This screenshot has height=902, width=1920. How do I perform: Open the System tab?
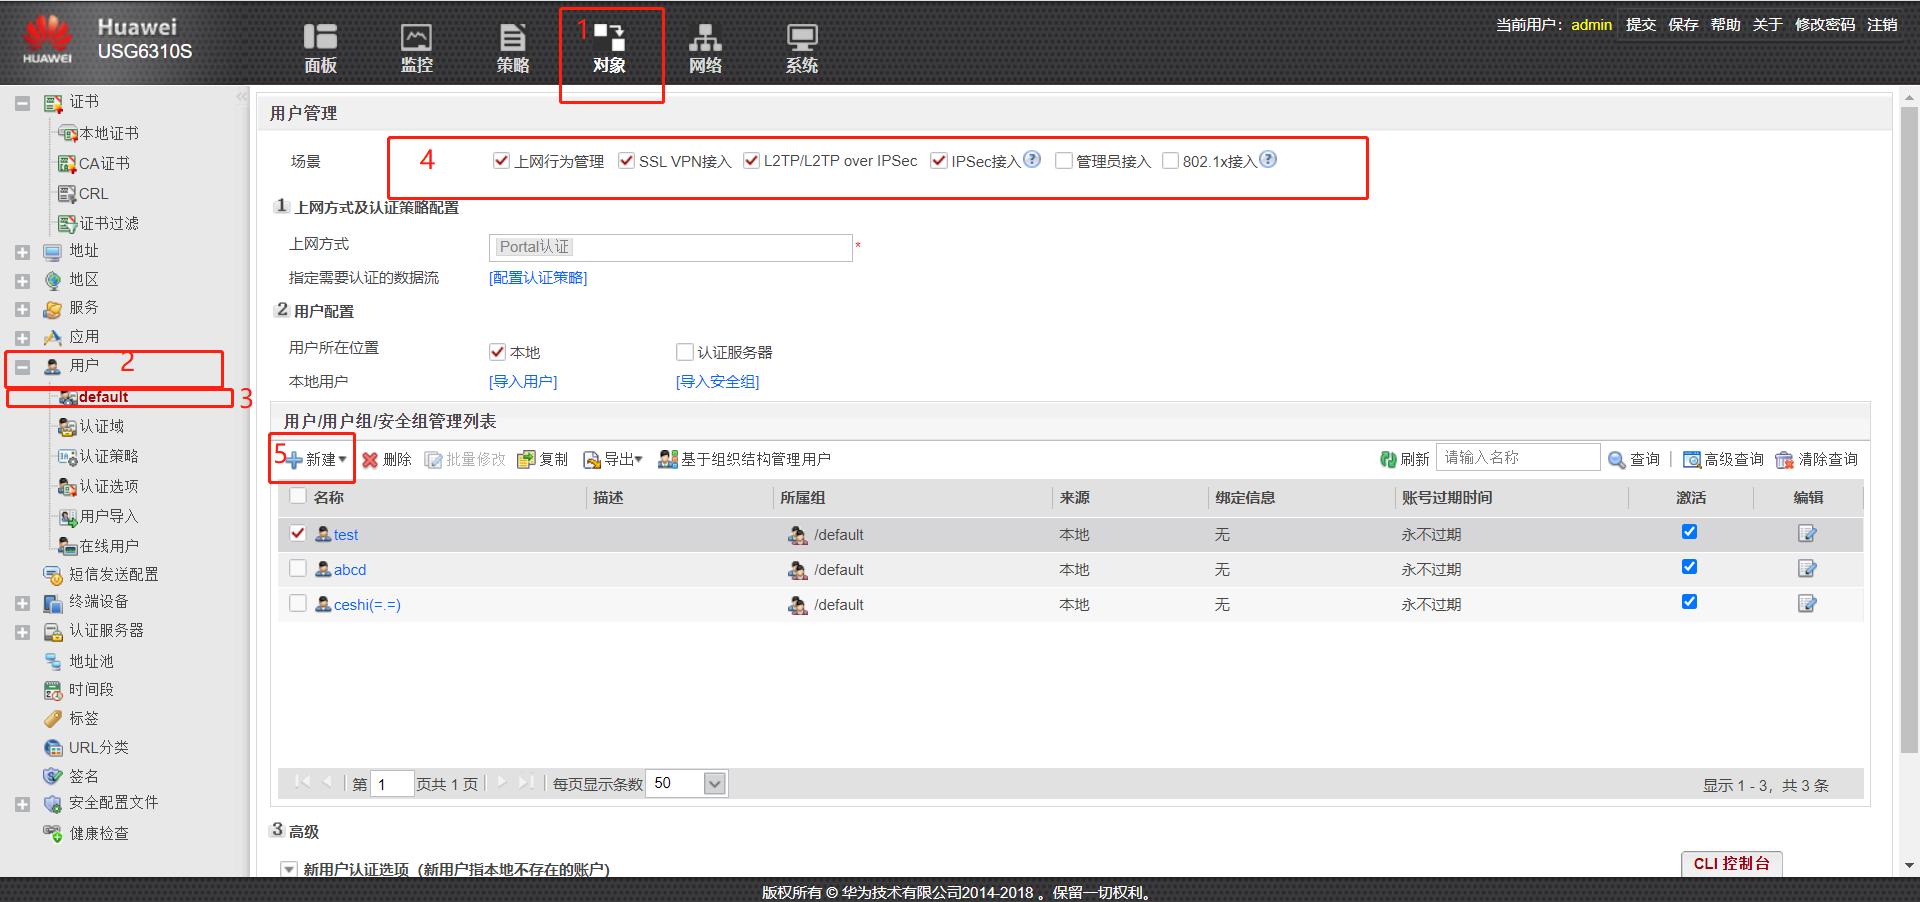[x=801, y=48]
